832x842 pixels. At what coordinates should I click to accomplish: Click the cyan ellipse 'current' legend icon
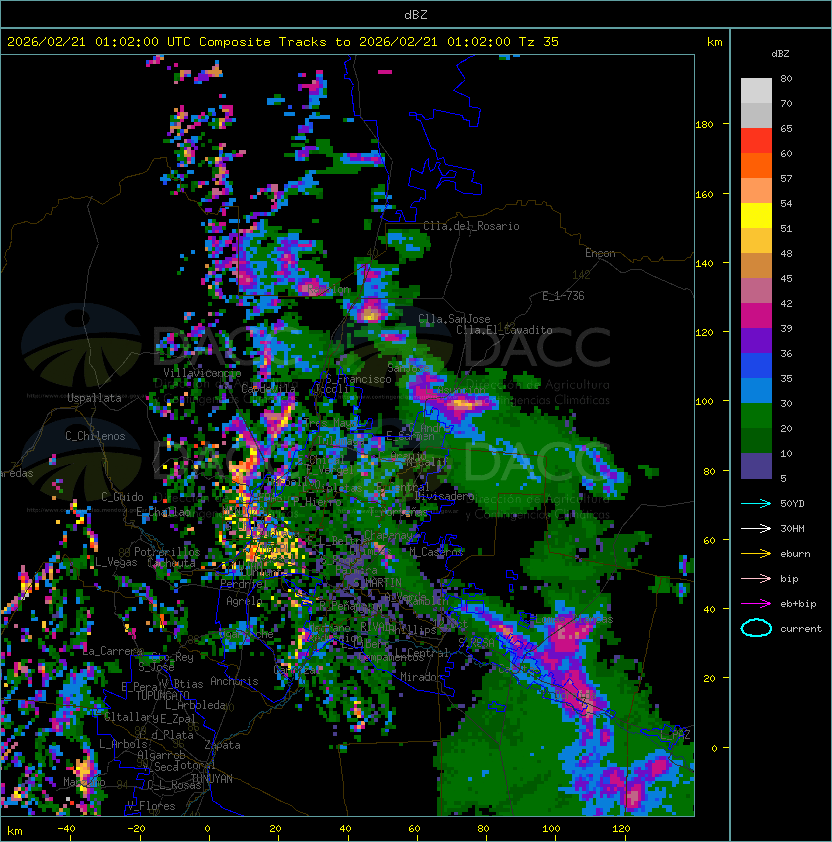click(756, 628)
